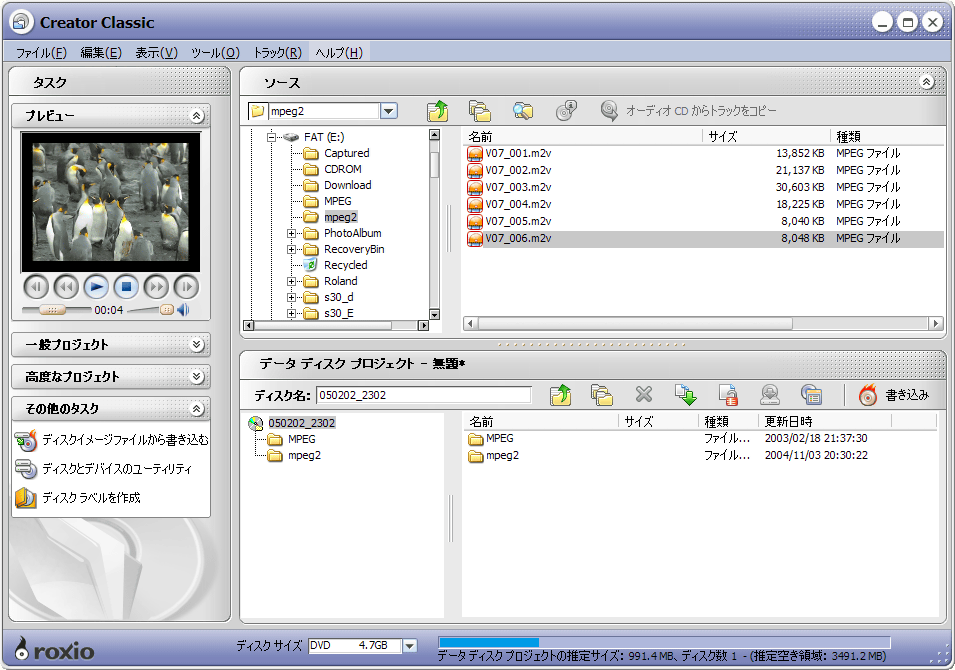955x670 pixels.
Task: Click the burn flame disc icon
Action: [x=868, y=395]
